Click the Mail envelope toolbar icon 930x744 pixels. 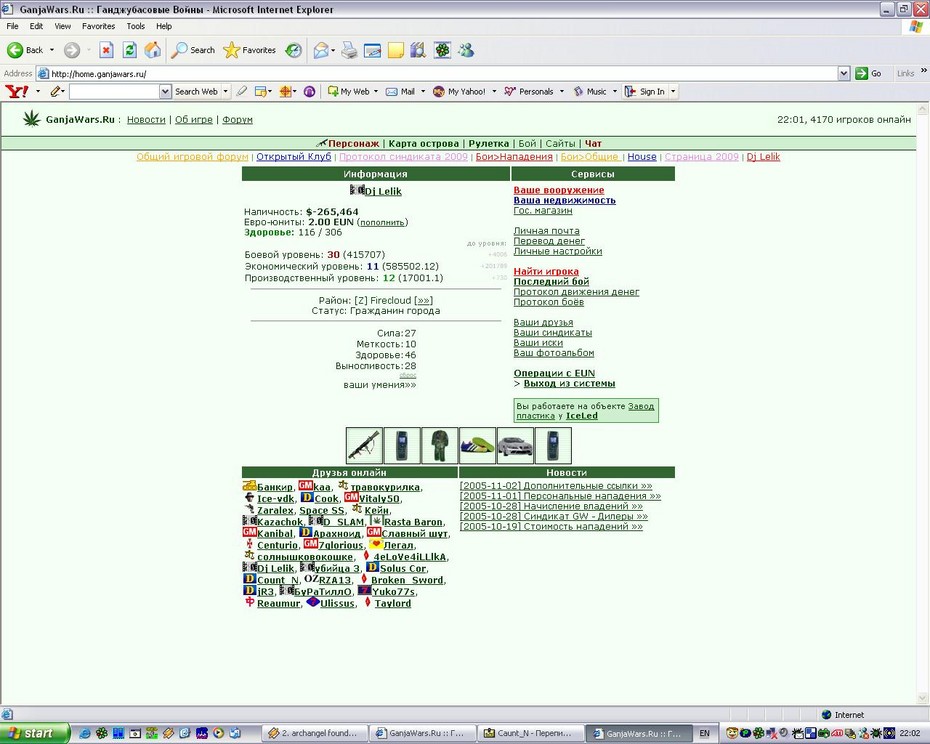[321, 50]
